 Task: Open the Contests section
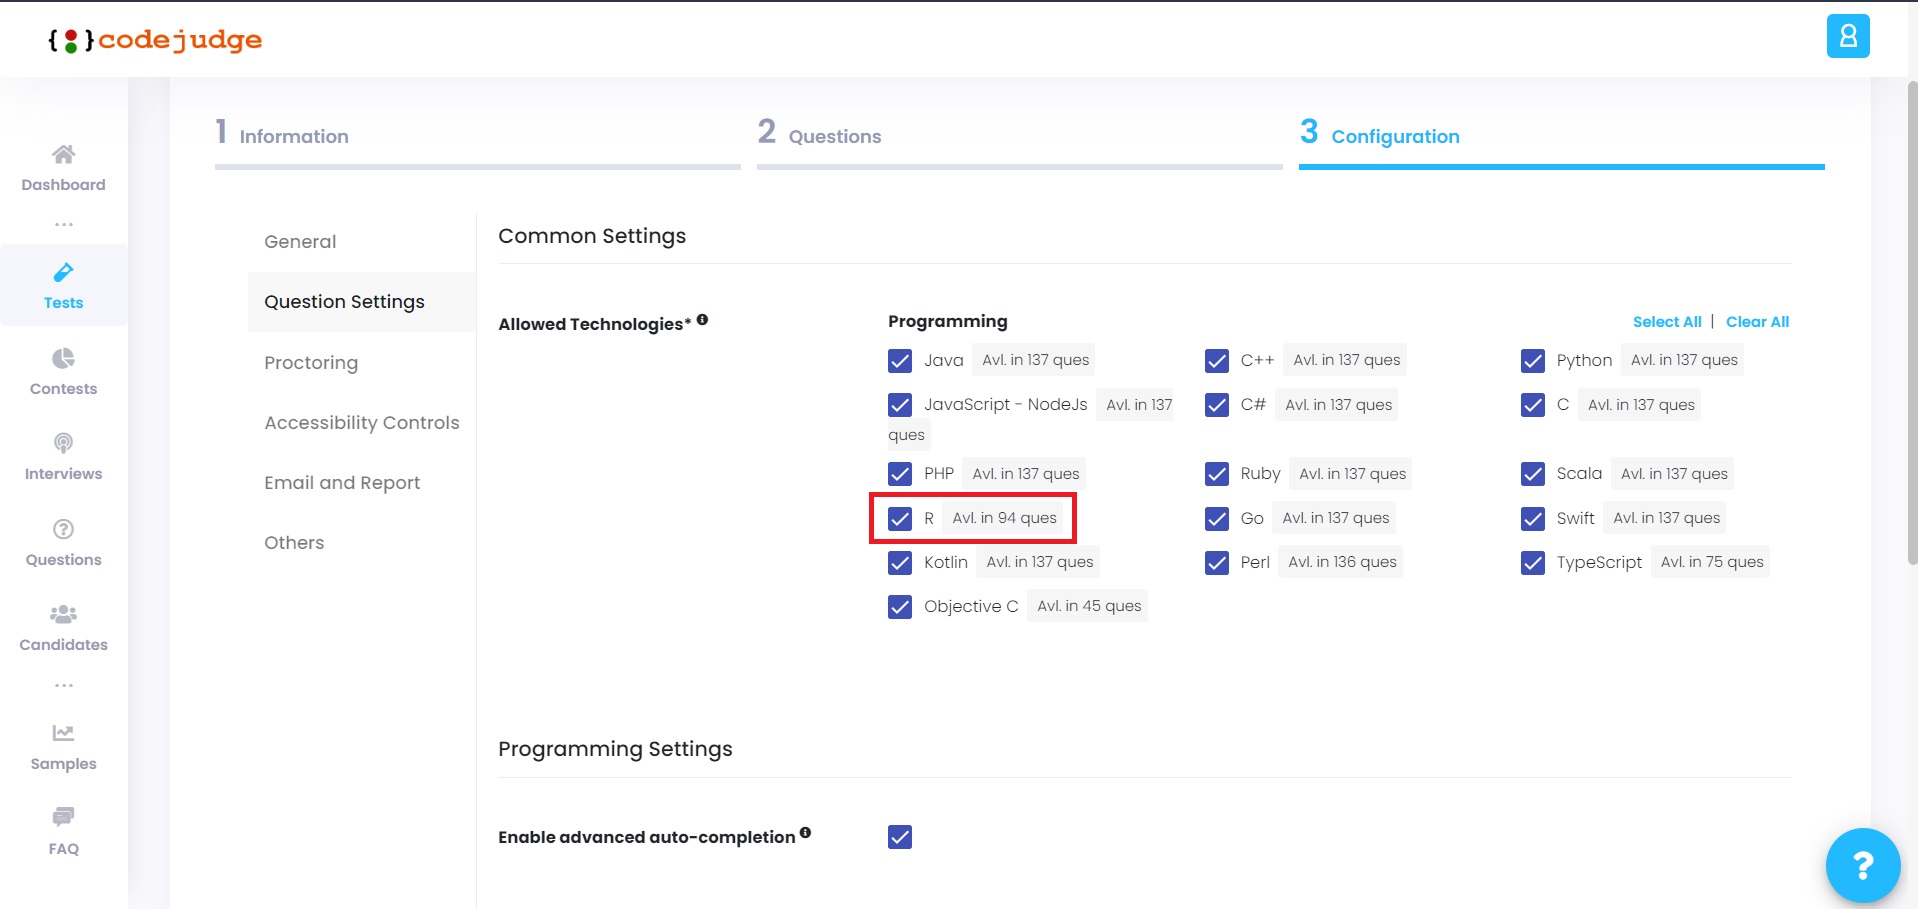[x=63, y=372]
